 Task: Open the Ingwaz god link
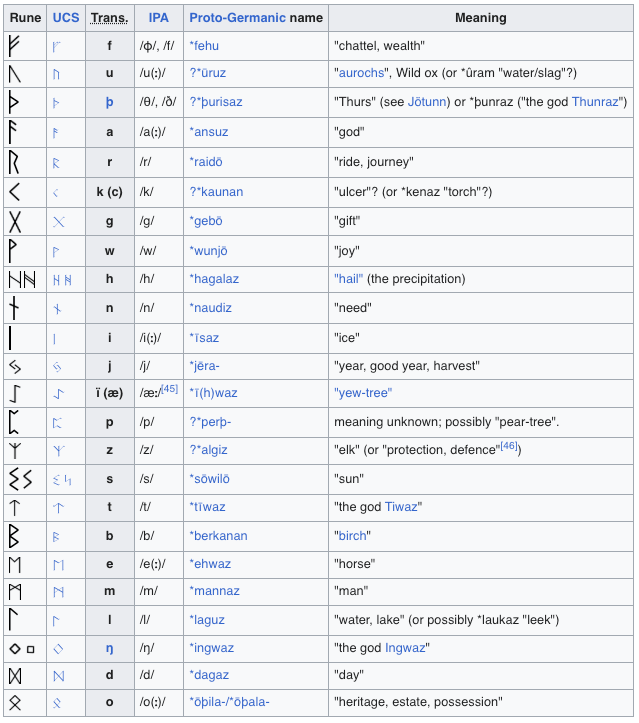406,648
